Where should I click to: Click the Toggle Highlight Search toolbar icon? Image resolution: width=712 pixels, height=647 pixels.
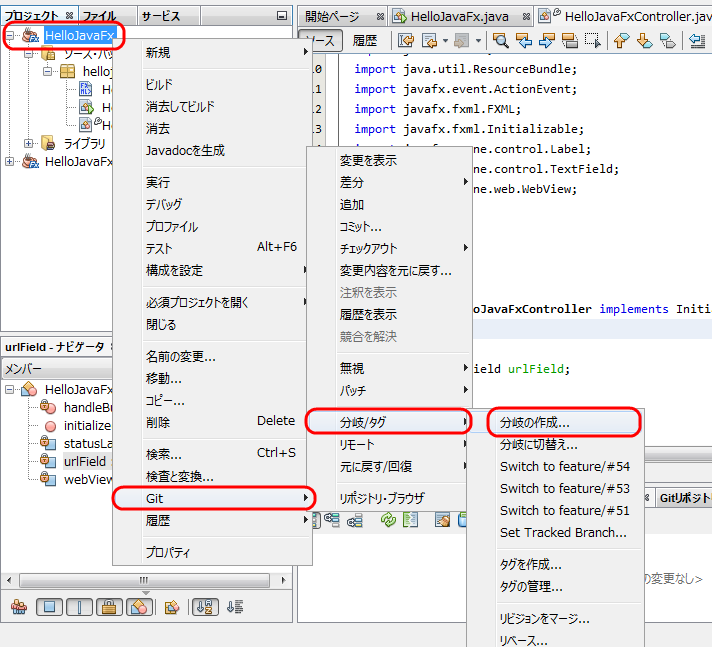569,40
